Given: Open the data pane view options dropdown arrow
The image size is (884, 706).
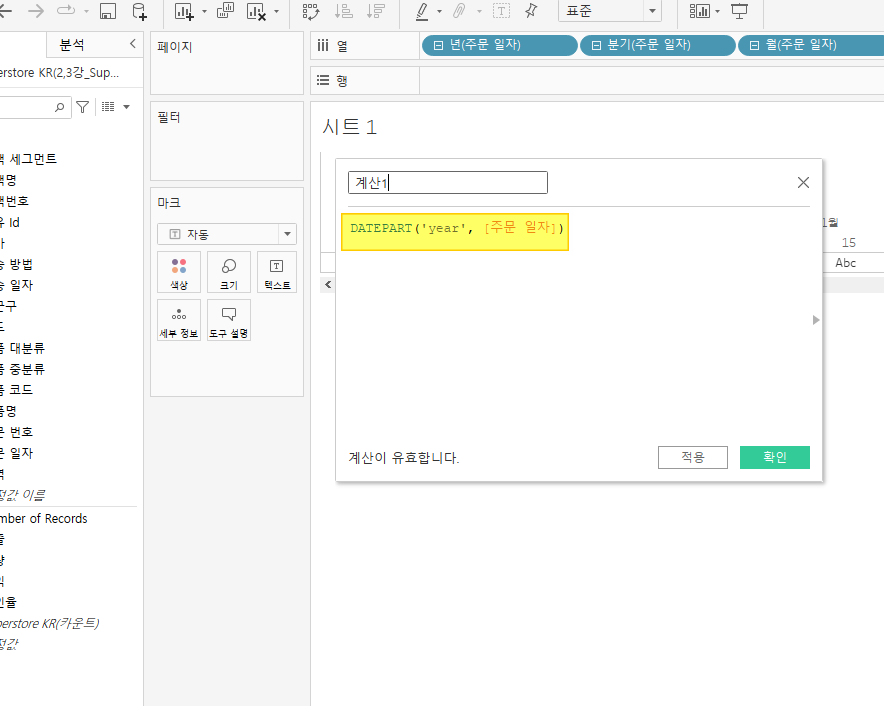Looking at the screenshot, I should click(x=126, y=107).
